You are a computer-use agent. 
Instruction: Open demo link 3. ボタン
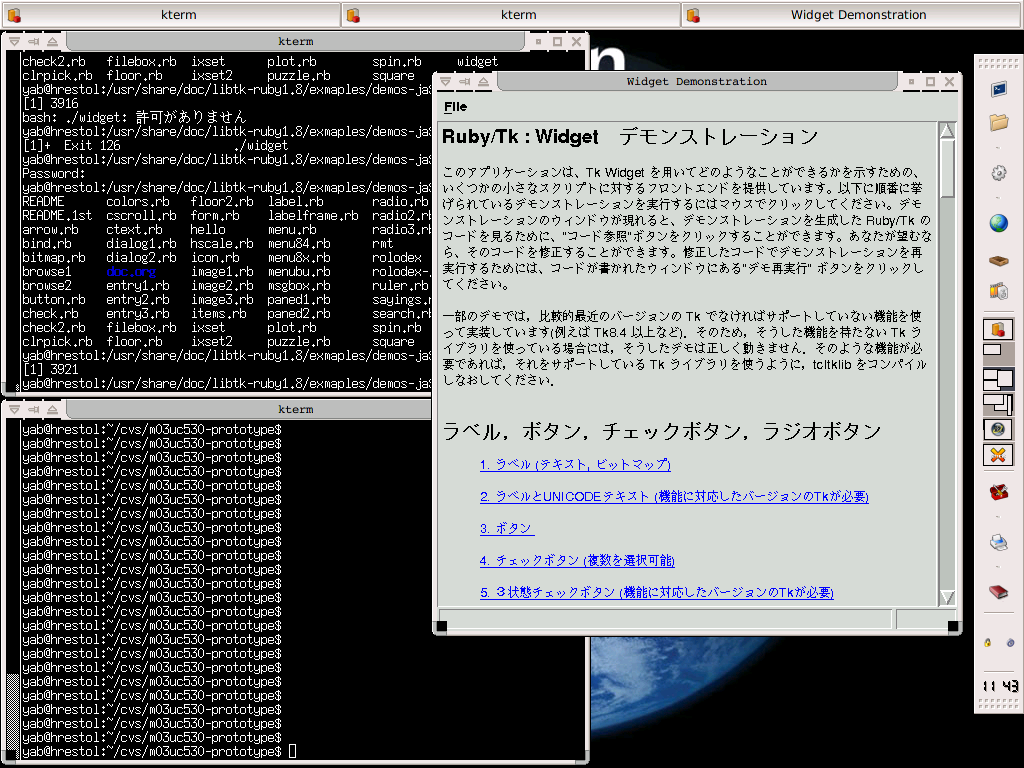pos(506,528)
